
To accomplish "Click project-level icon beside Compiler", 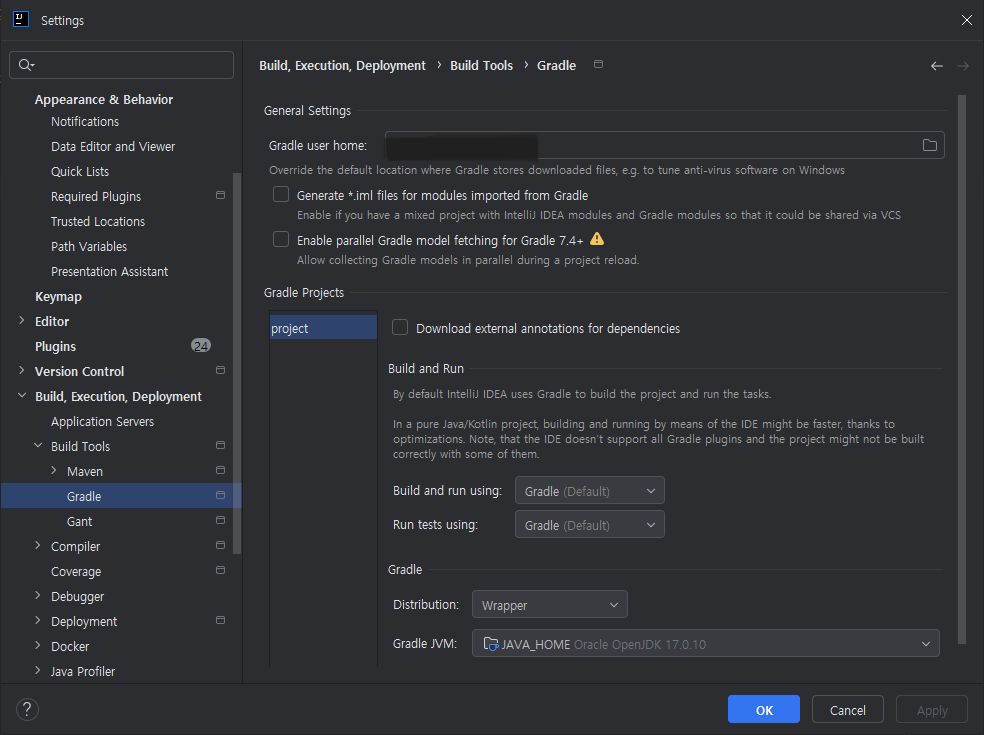I will 220,545.
